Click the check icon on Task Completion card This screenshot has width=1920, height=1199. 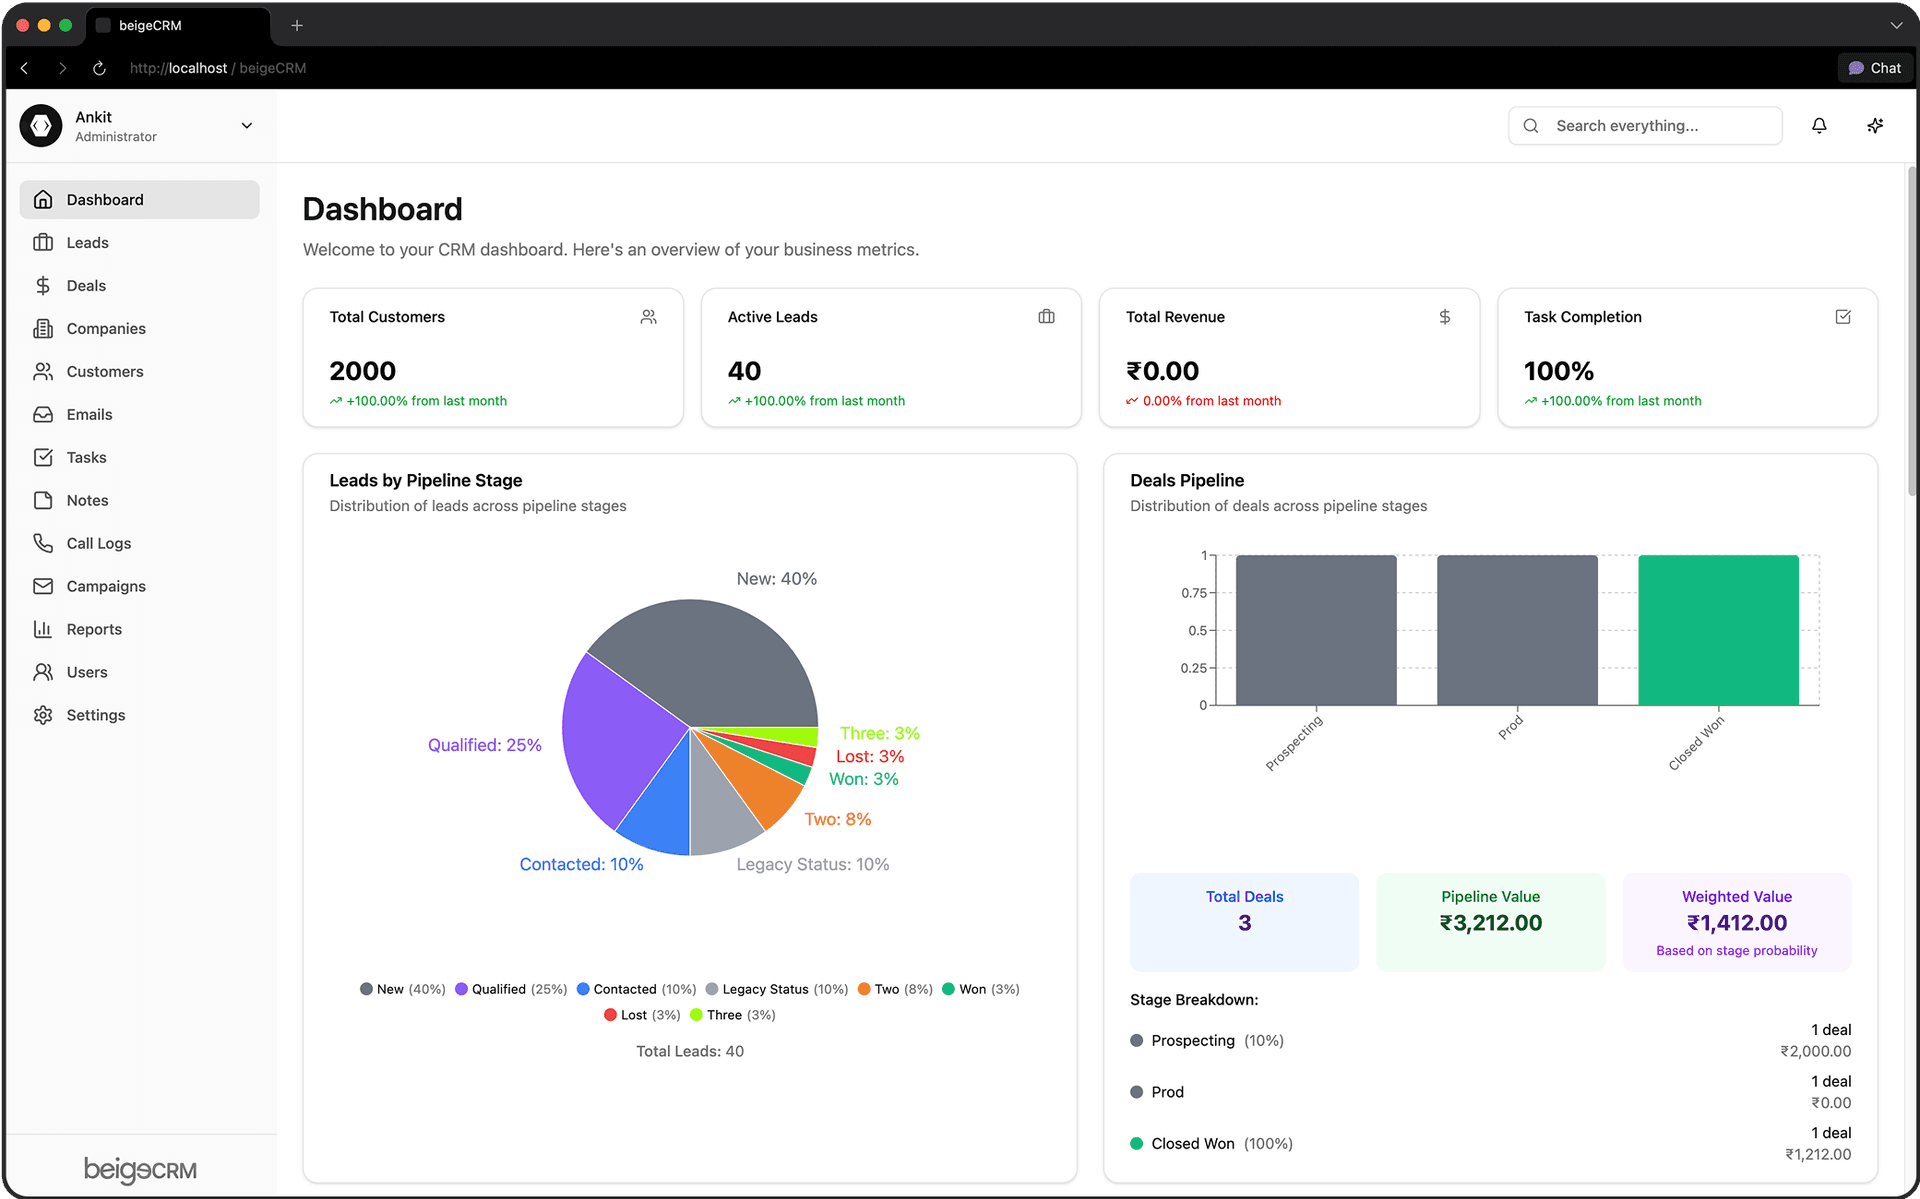point(1843,317)
